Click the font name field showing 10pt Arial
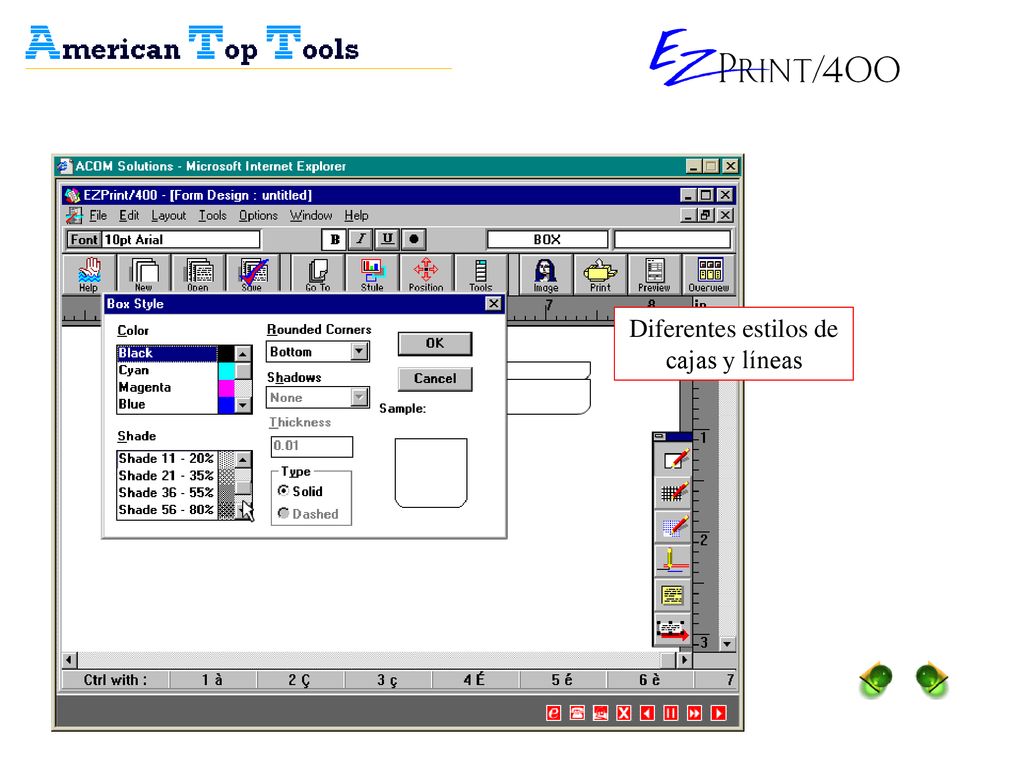 181,240
